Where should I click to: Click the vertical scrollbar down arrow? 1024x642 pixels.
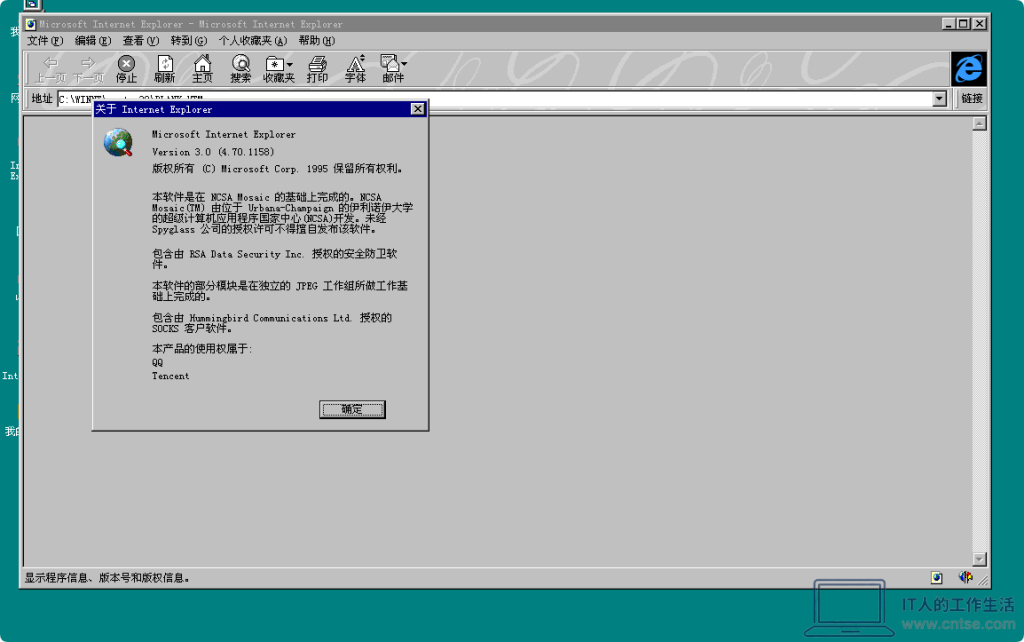[x=979, y=559]
